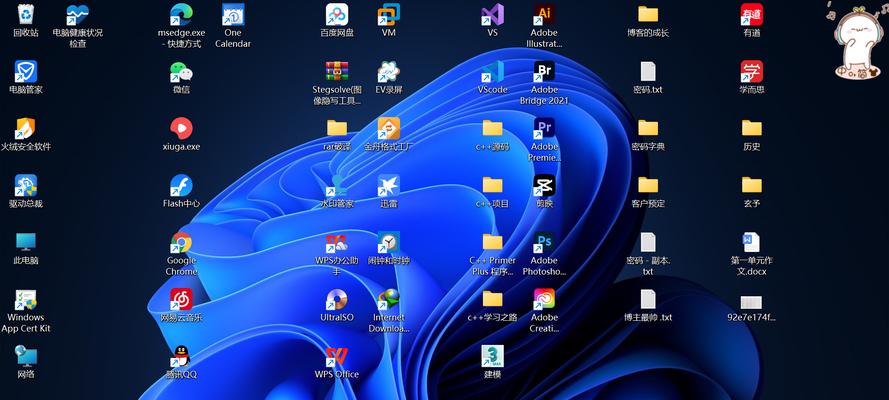
Task: Launch Adobe Premiere icon
Action: [x=544, y=129]
